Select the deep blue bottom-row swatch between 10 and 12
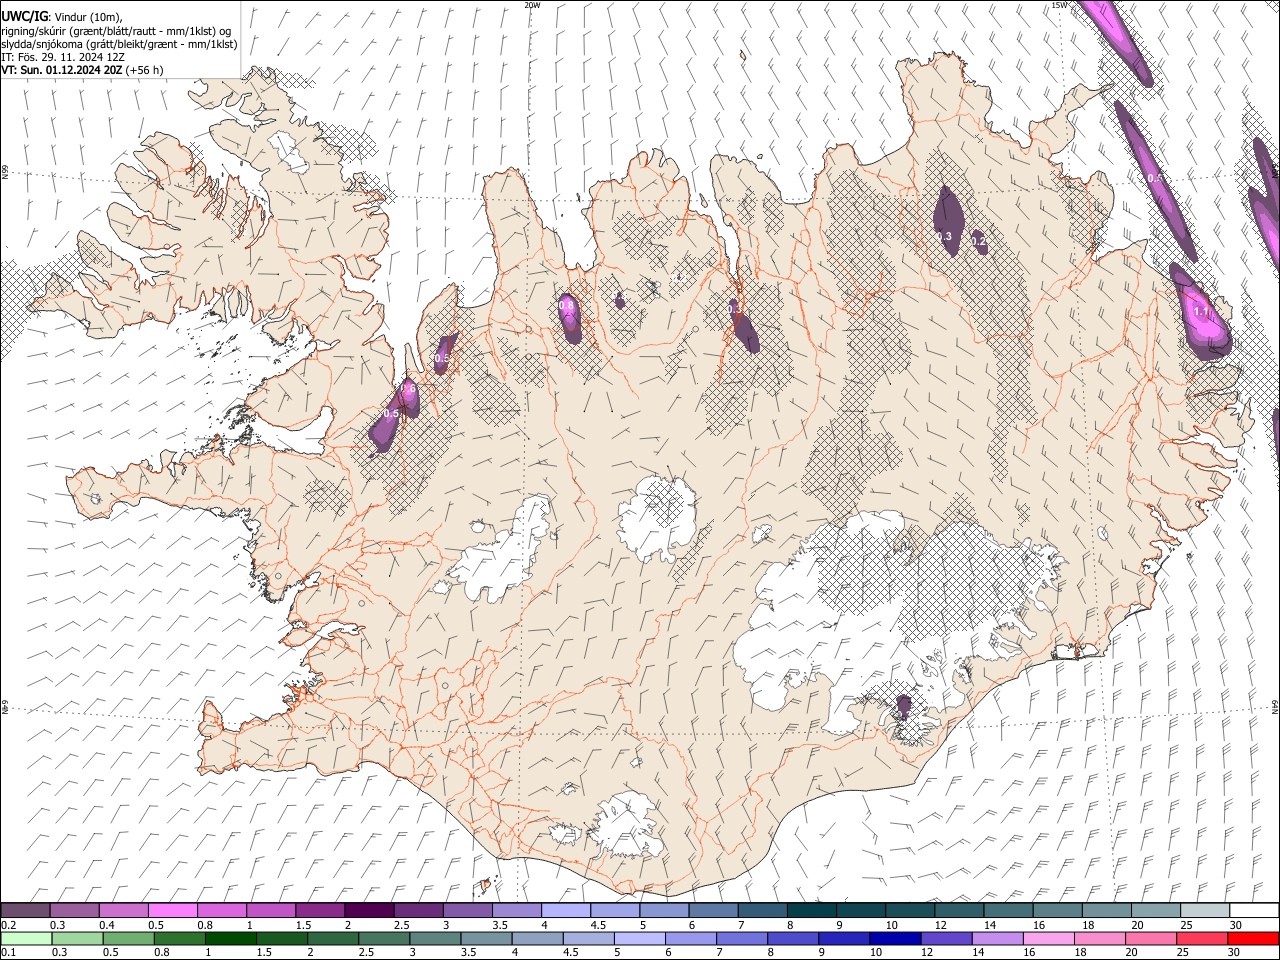This screenshot has width=1280, height=960. (x=894, y=938)
